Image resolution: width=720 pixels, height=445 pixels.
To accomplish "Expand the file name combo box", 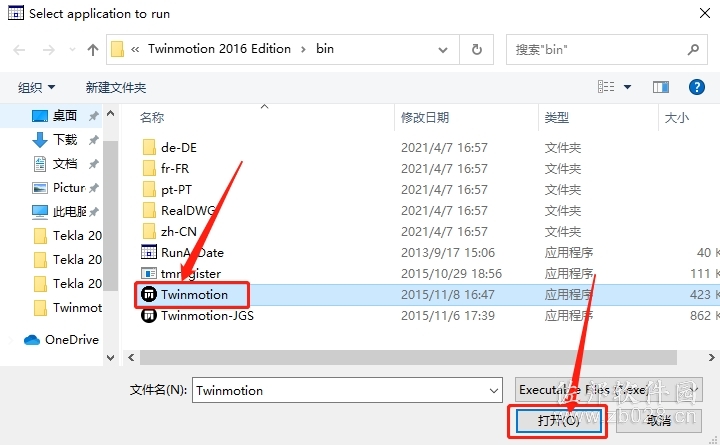I will (x=494, y=390).
